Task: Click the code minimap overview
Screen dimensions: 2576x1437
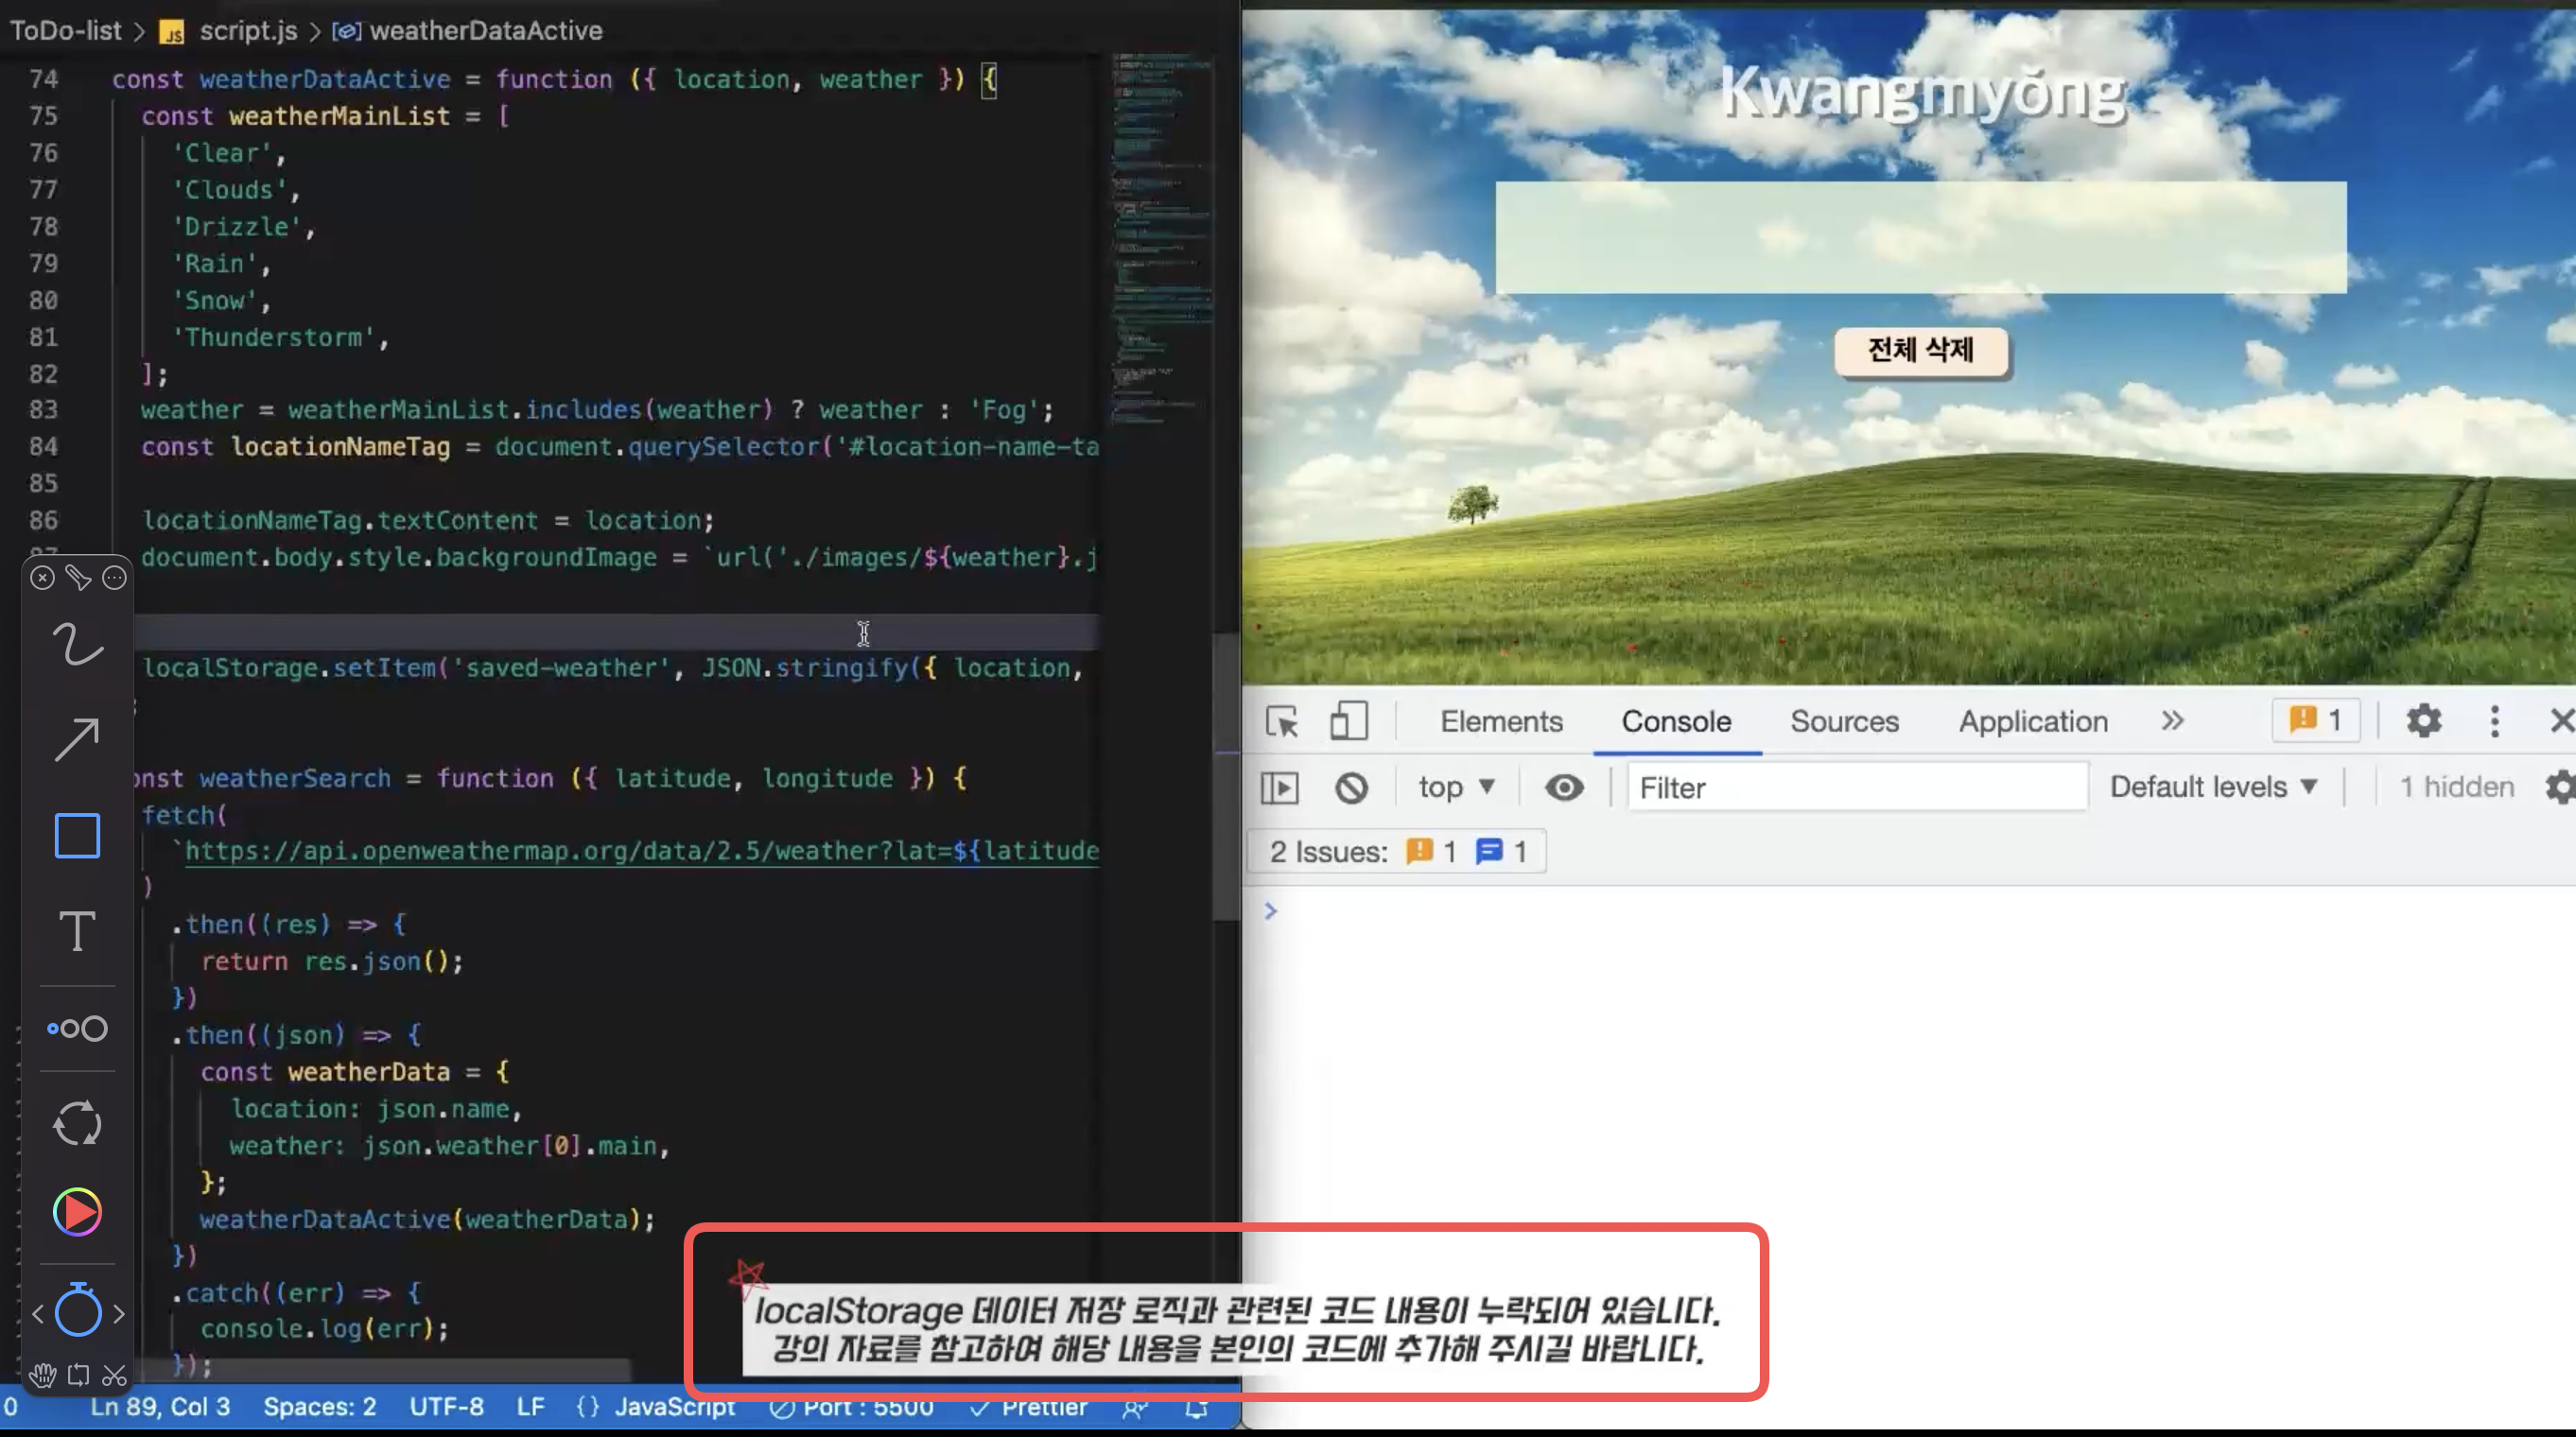Action: (1162, 240)
